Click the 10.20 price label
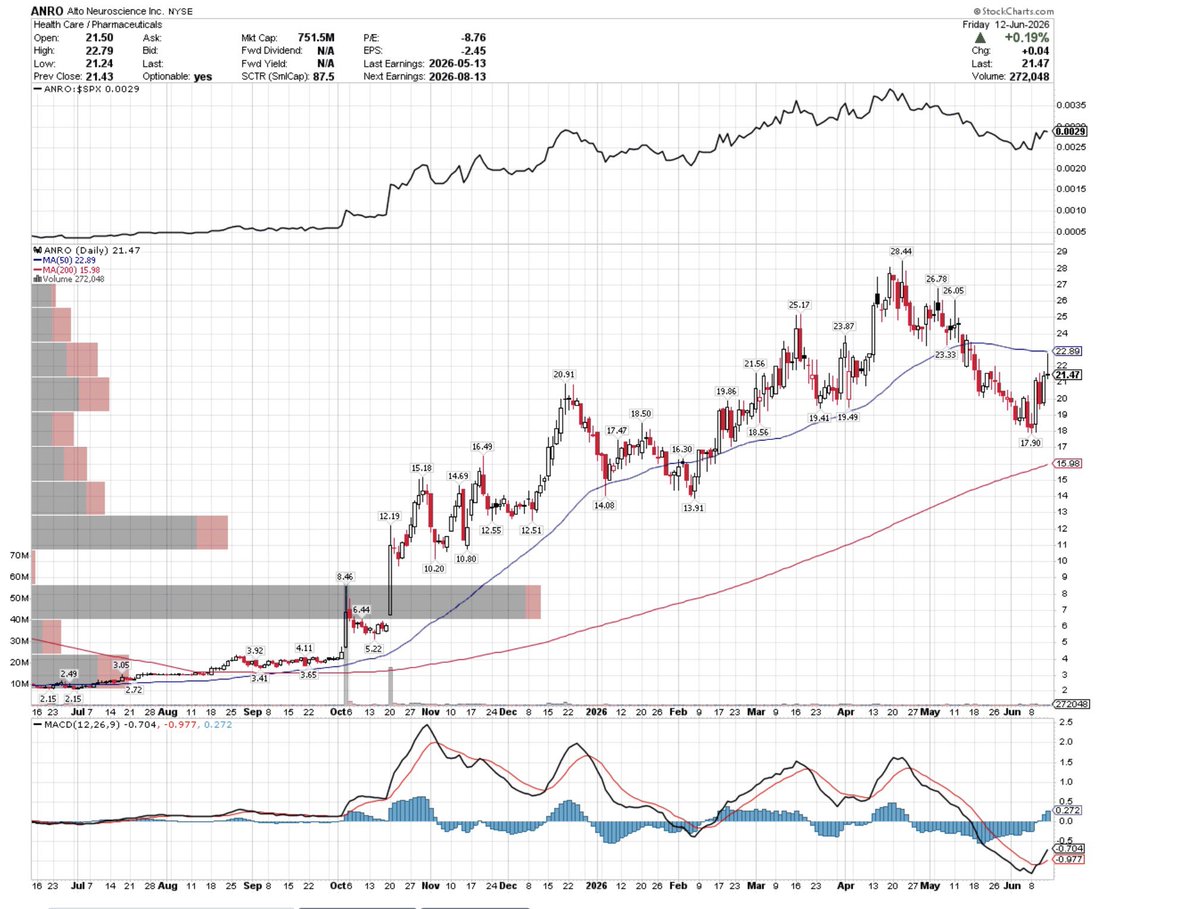 tap(434, 567)
